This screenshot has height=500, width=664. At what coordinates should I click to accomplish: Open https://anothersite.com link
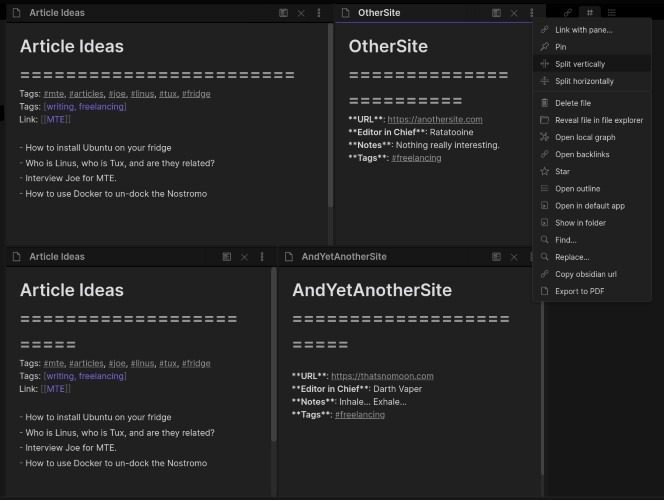(x=435, y=119)
